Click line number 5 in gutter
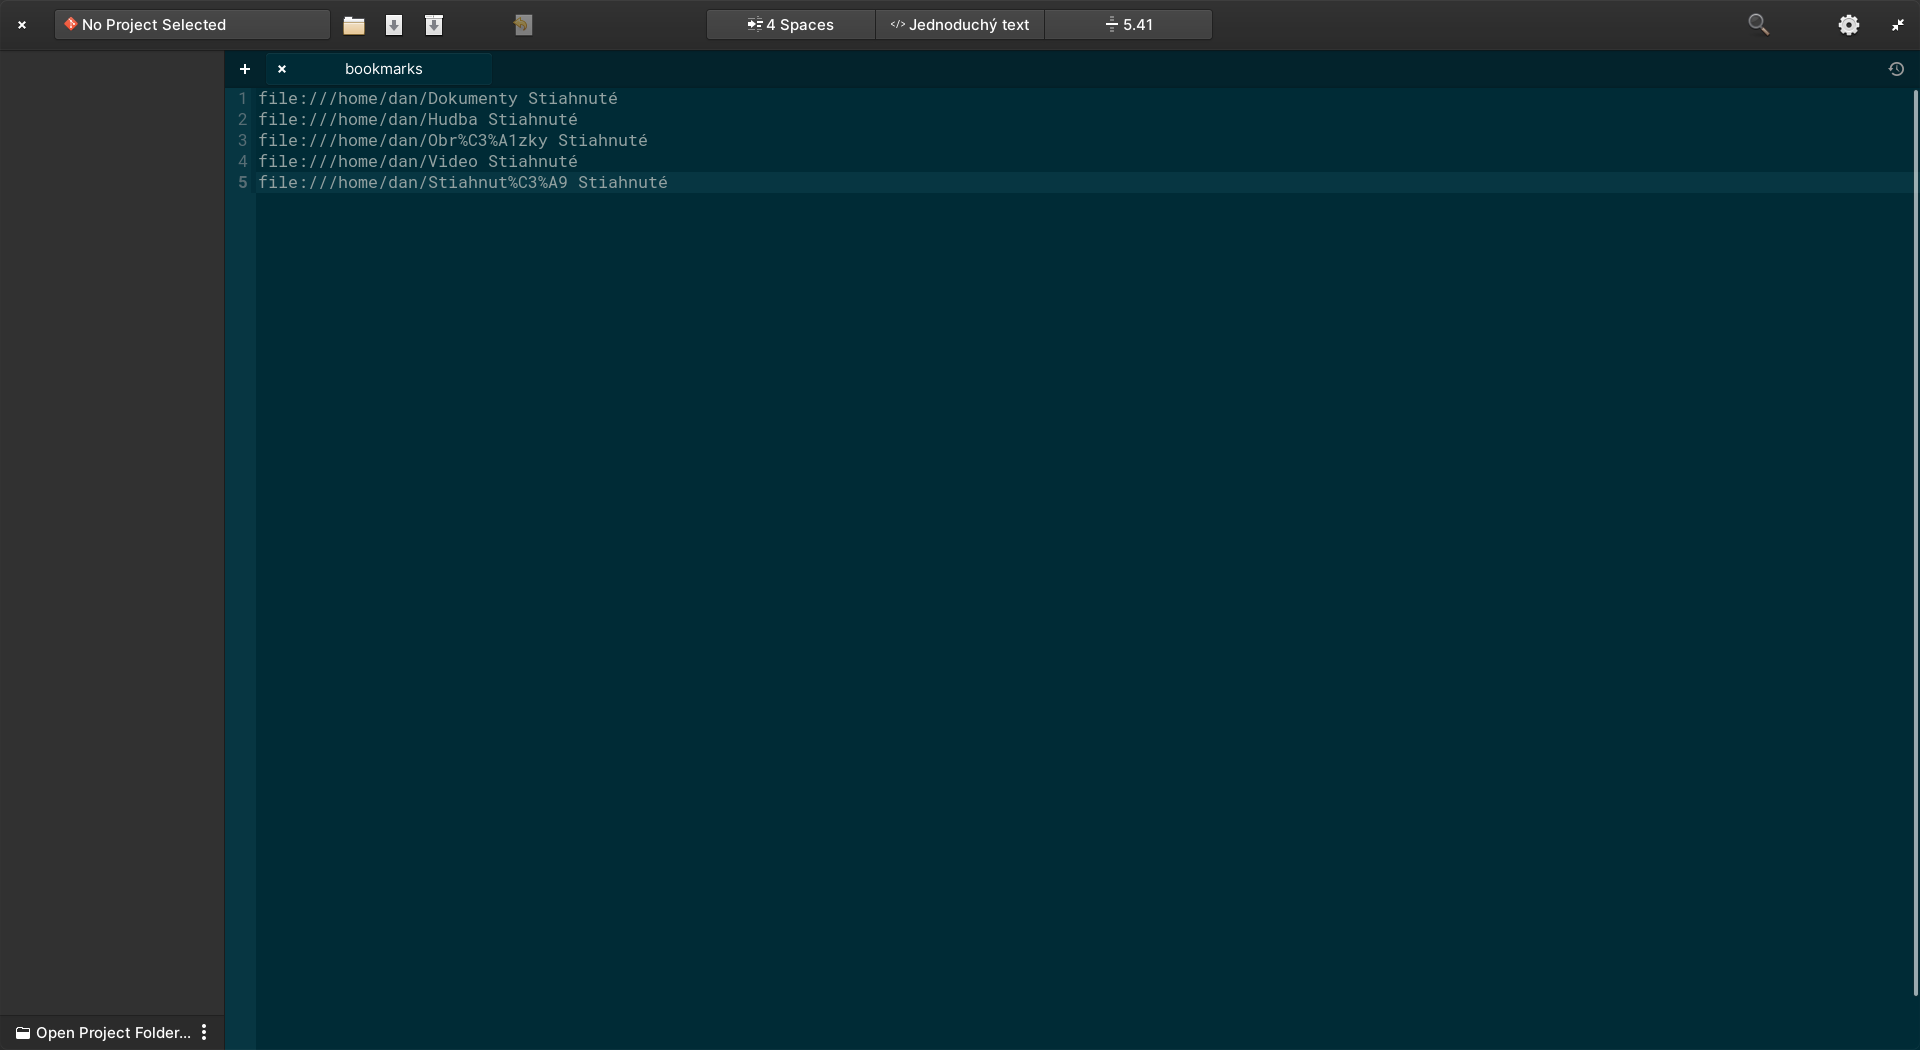Screen dimensions: 1920x1050 coord(242,182)
